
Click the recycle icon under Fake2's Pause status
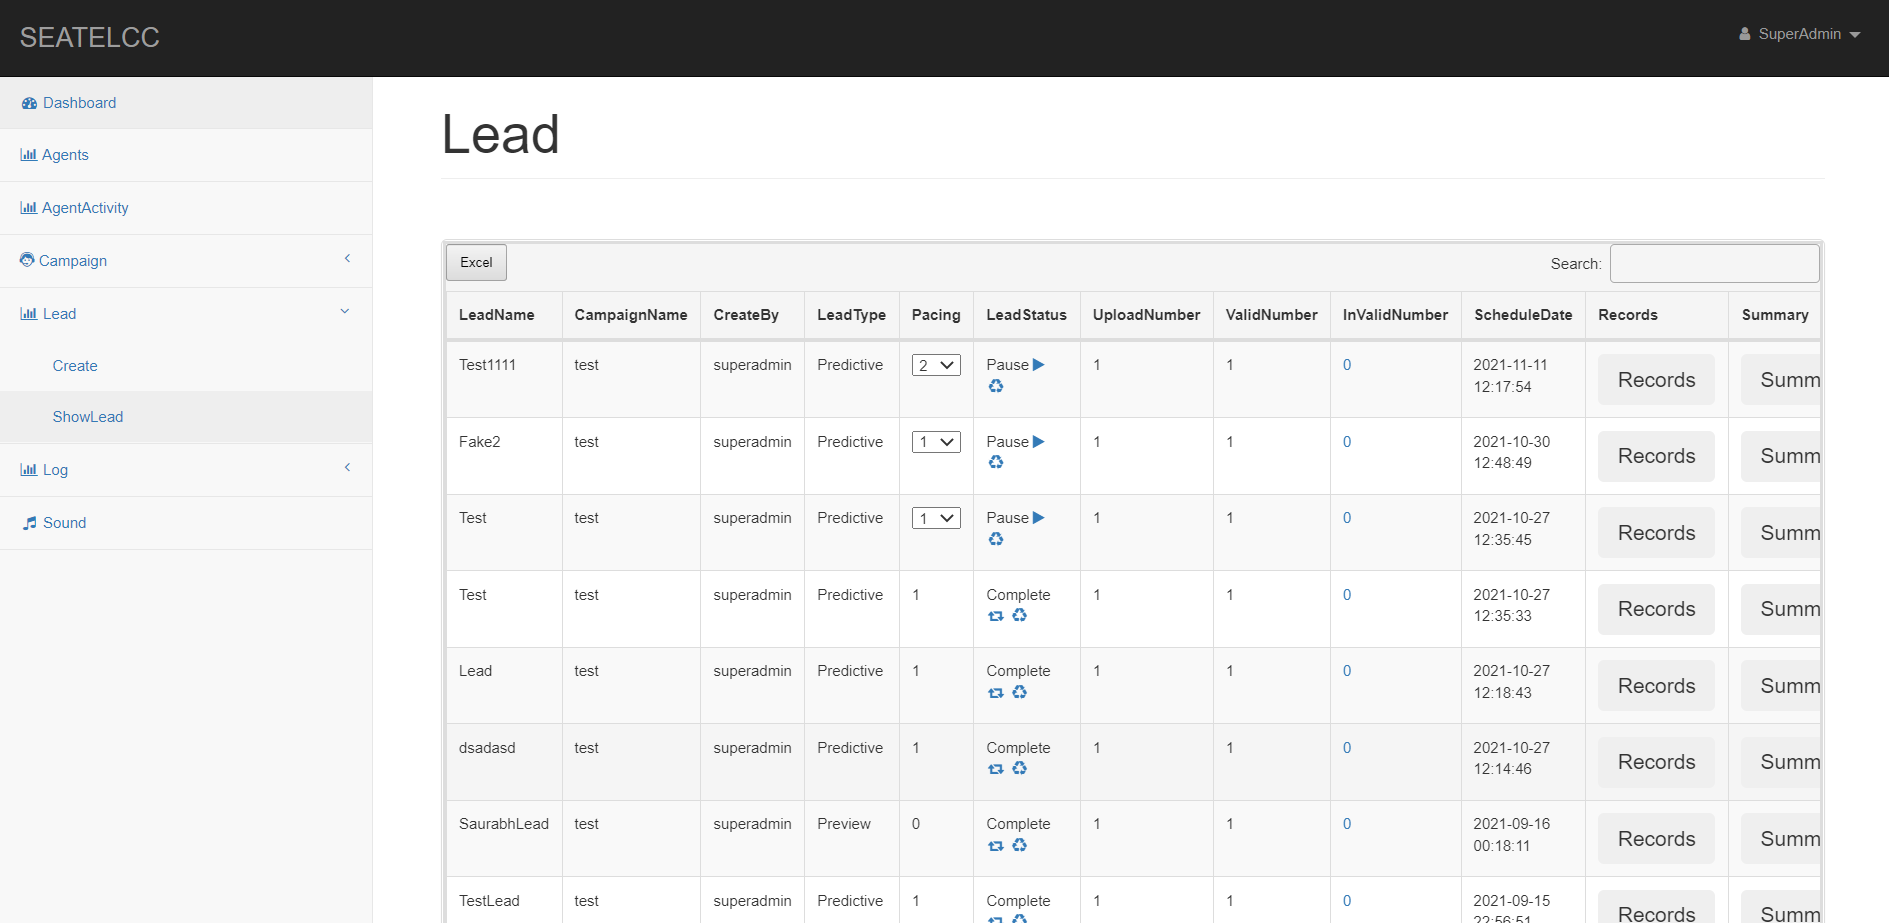pyautogui.click(x=996, y=462)
